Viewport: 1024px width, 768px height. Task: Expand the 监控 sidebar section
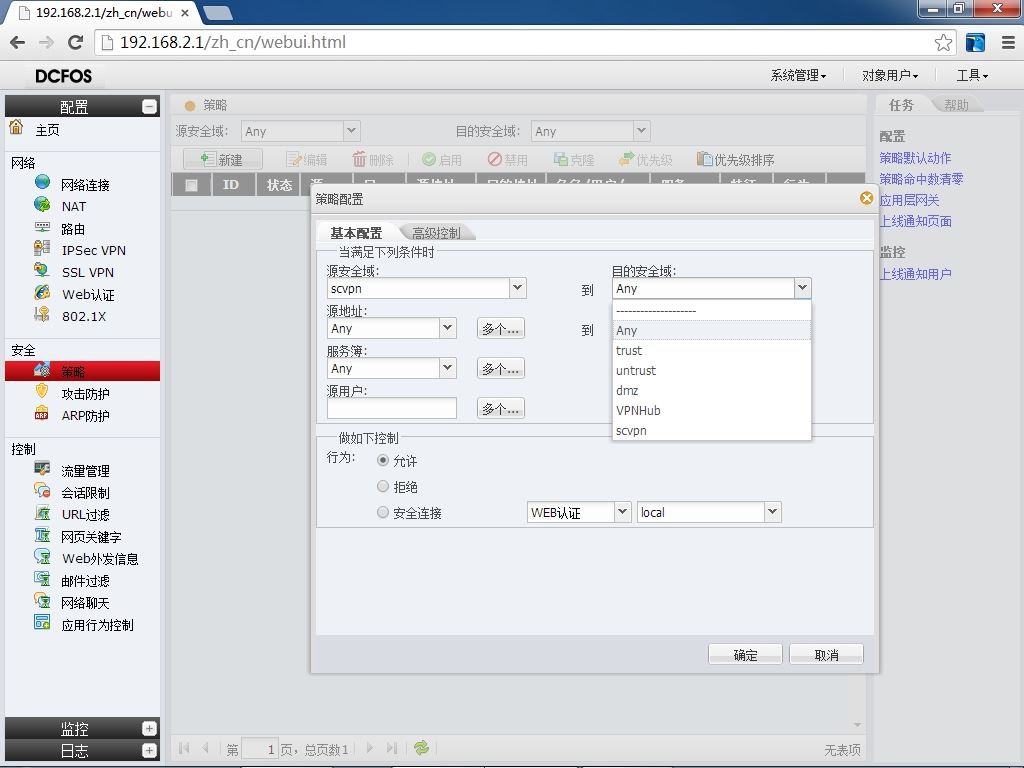(x=149, y=728)
